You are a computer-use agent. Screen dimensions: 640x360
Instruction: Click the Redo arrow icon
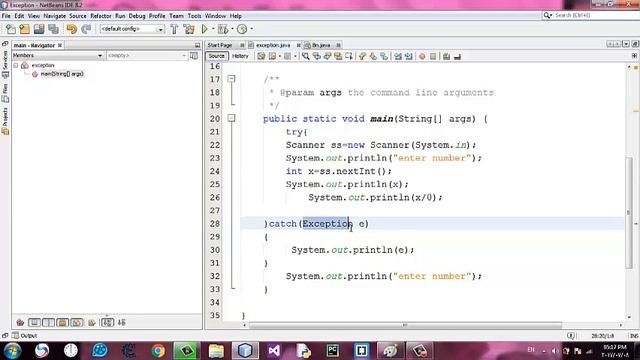86,29
